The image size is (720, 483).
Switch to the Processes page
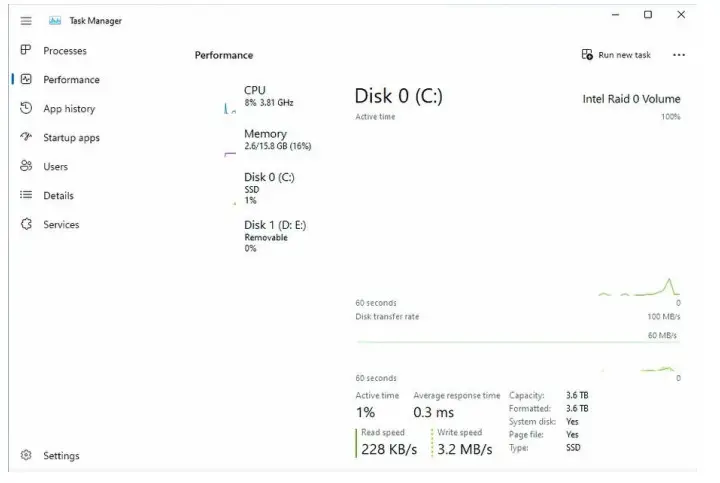coord(65,51)
